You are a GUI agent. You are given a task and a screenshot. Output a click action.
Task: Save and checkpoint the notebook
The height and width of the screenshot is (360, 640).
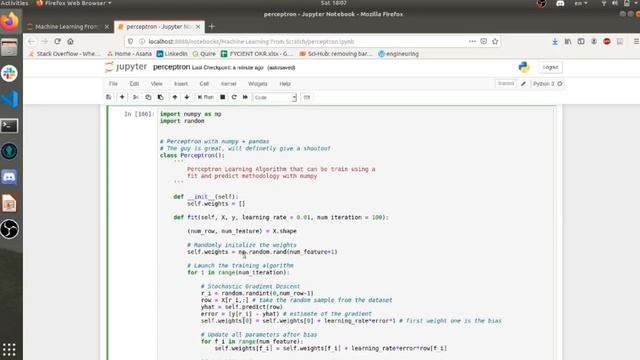(x=109, y=97)
